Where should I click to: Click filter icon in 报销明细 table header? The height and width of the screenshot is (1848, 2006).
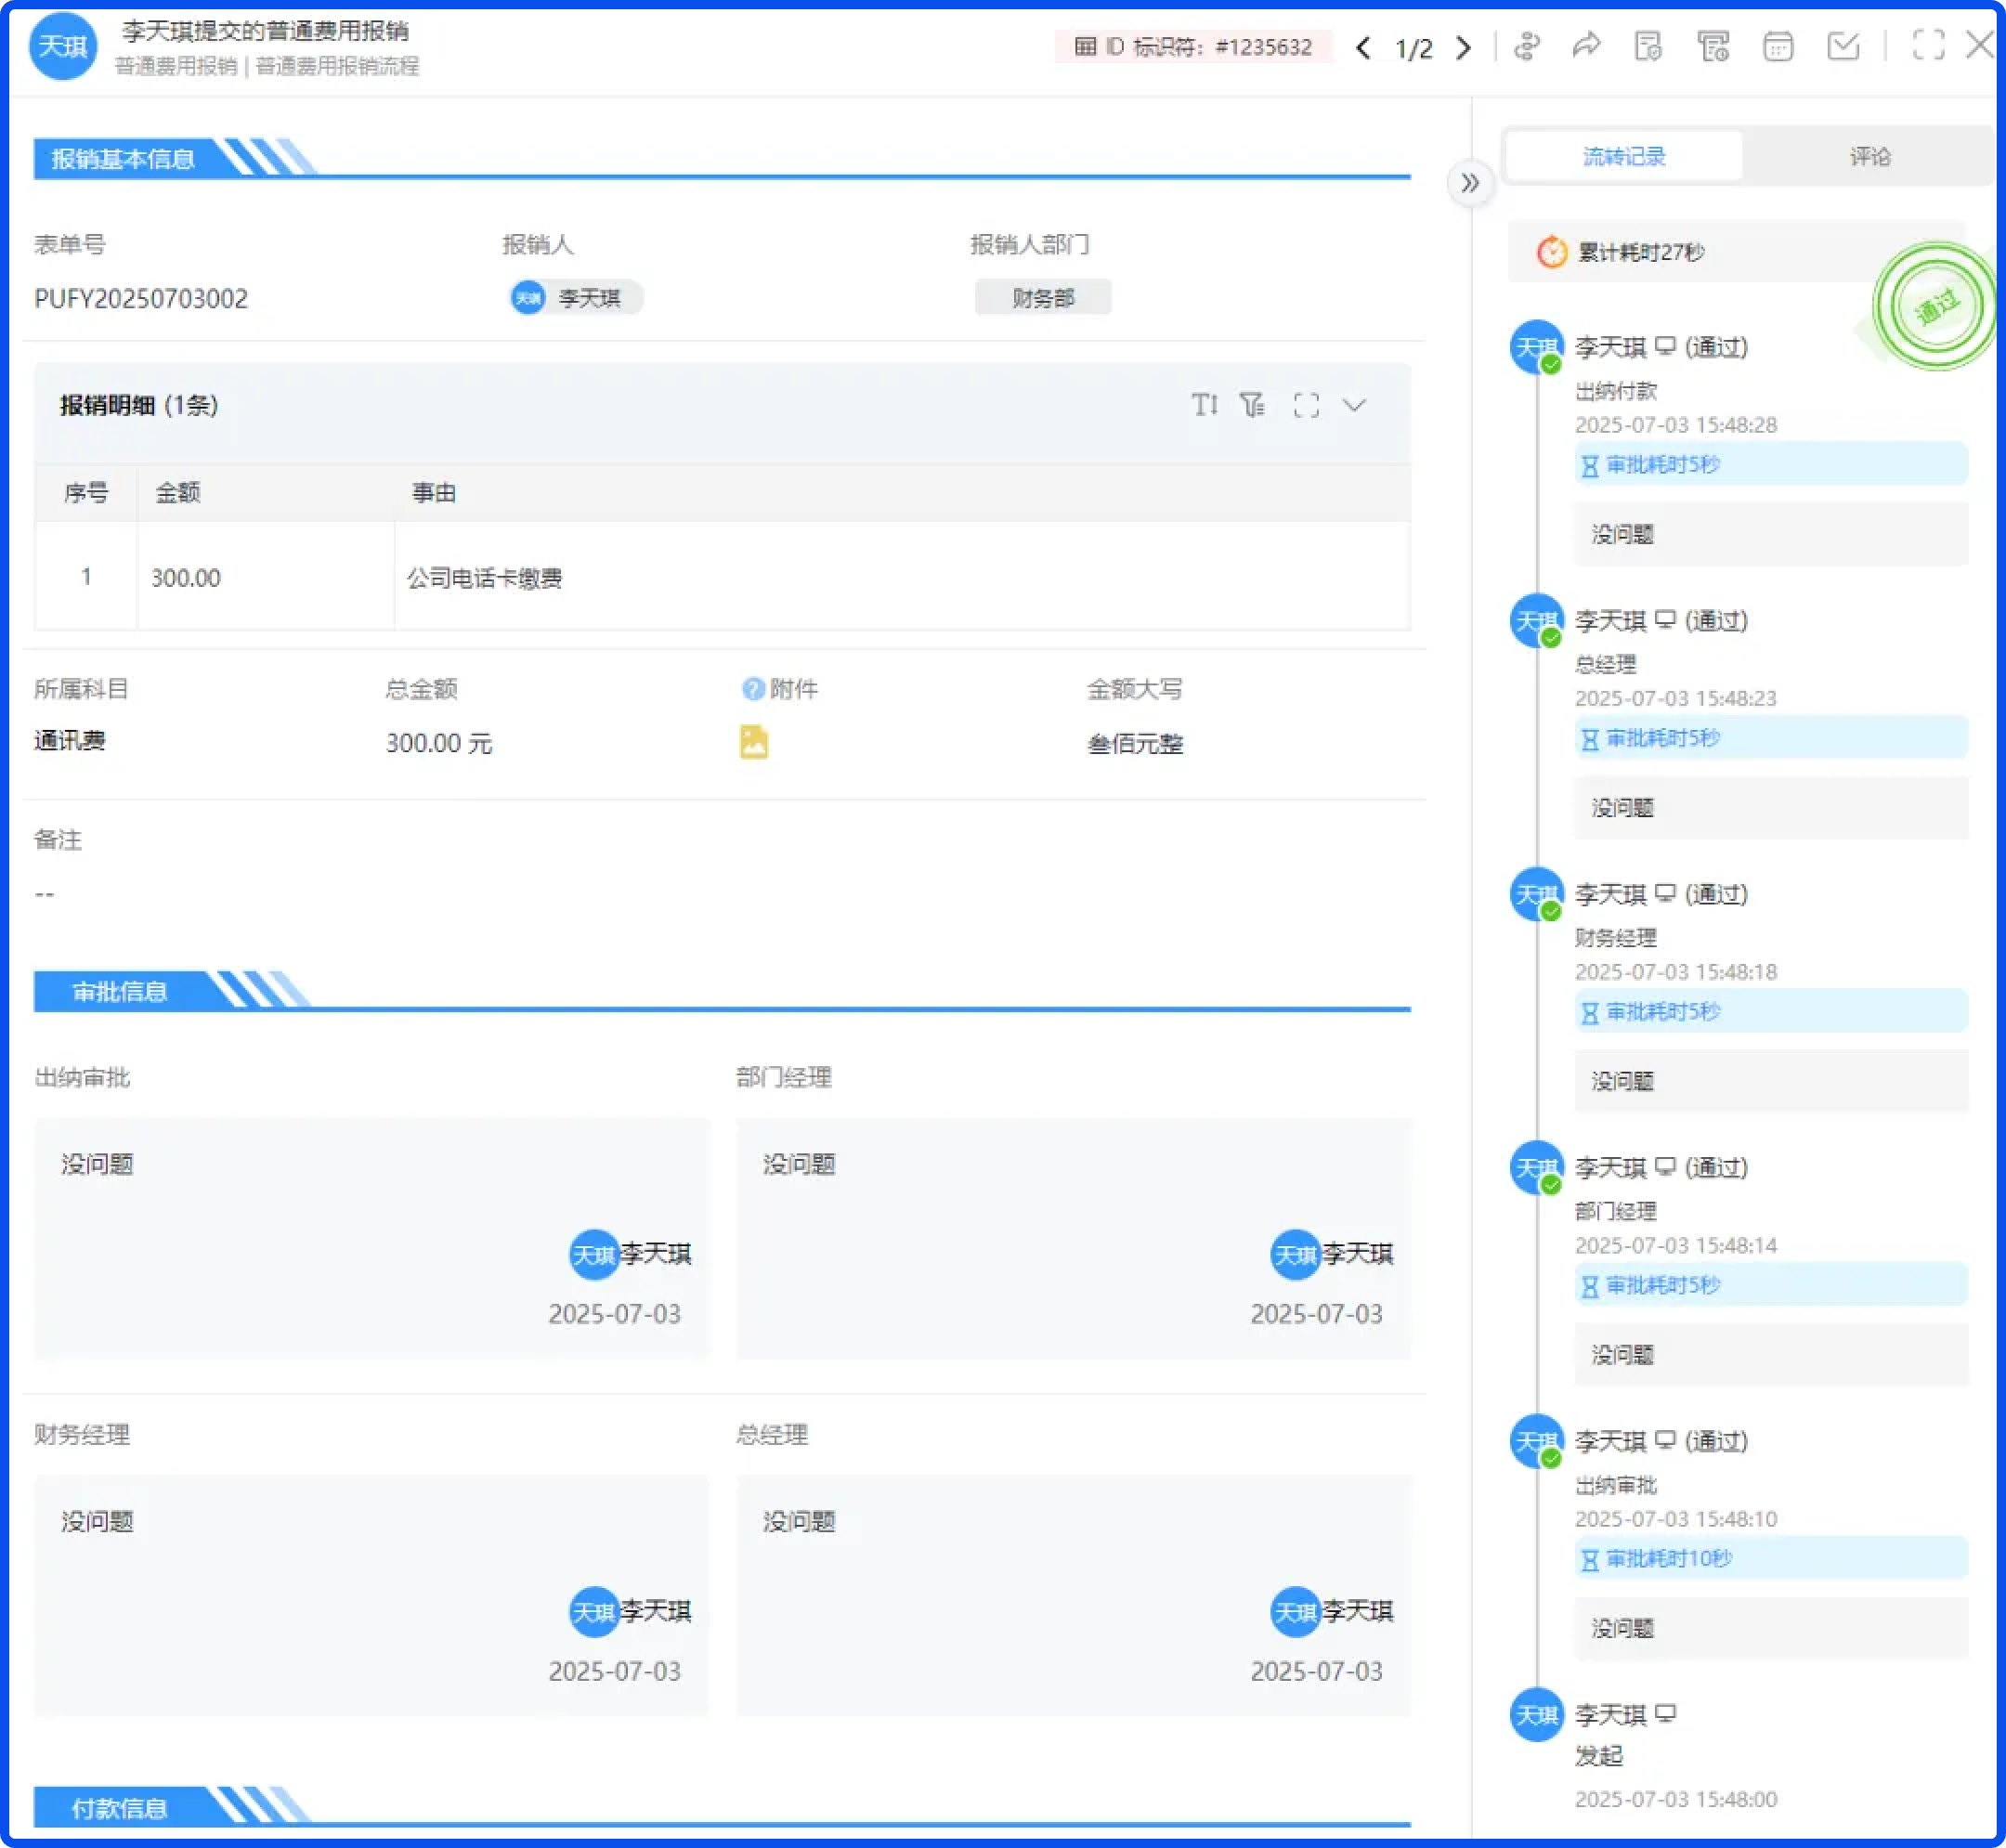click(1252, 405)
